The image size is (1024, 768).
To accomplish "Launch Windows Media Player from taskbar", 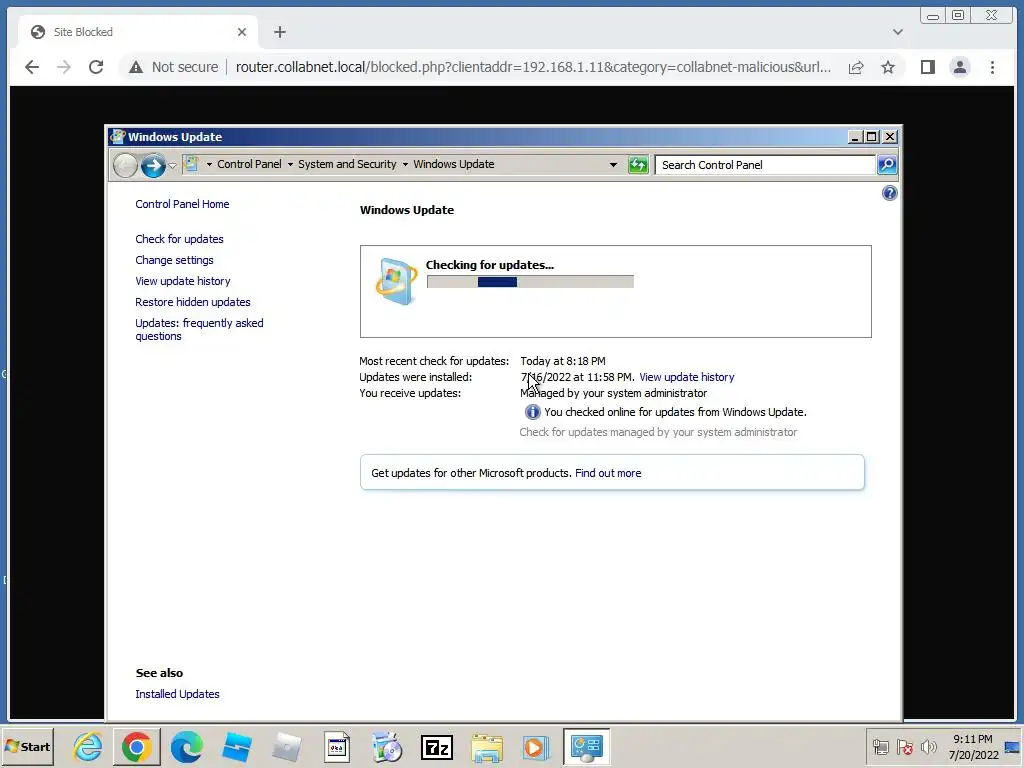I will coord(535,747).
